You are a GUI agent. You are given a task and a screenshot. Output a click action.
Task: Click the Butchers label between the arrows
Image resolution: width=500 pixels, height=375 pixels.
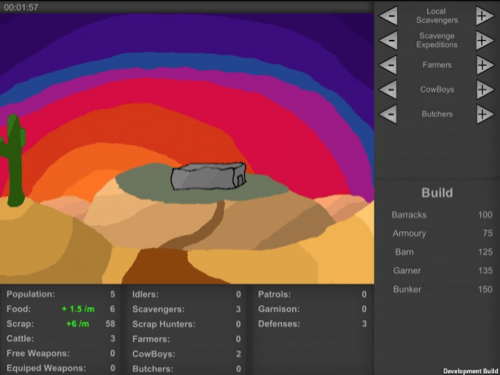[437, 114]
